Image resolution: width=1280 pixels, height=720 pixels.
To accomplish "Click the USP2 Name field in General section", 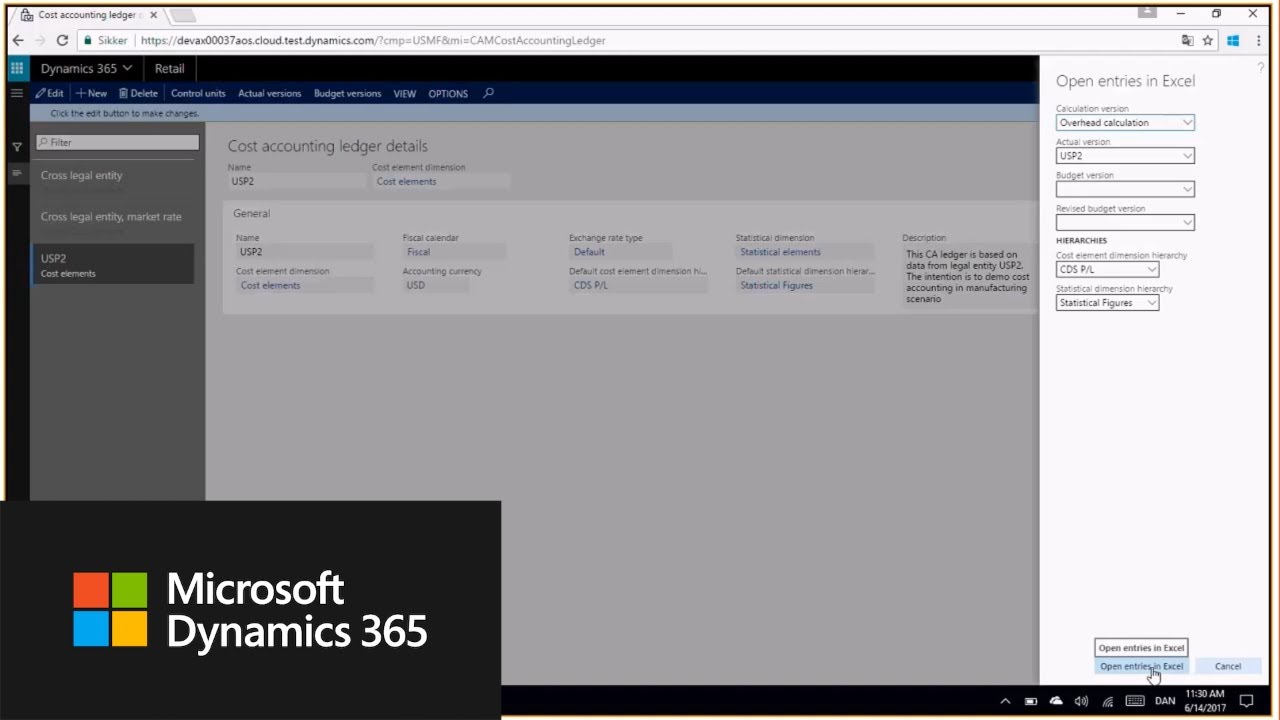I will tap(304, 252).
